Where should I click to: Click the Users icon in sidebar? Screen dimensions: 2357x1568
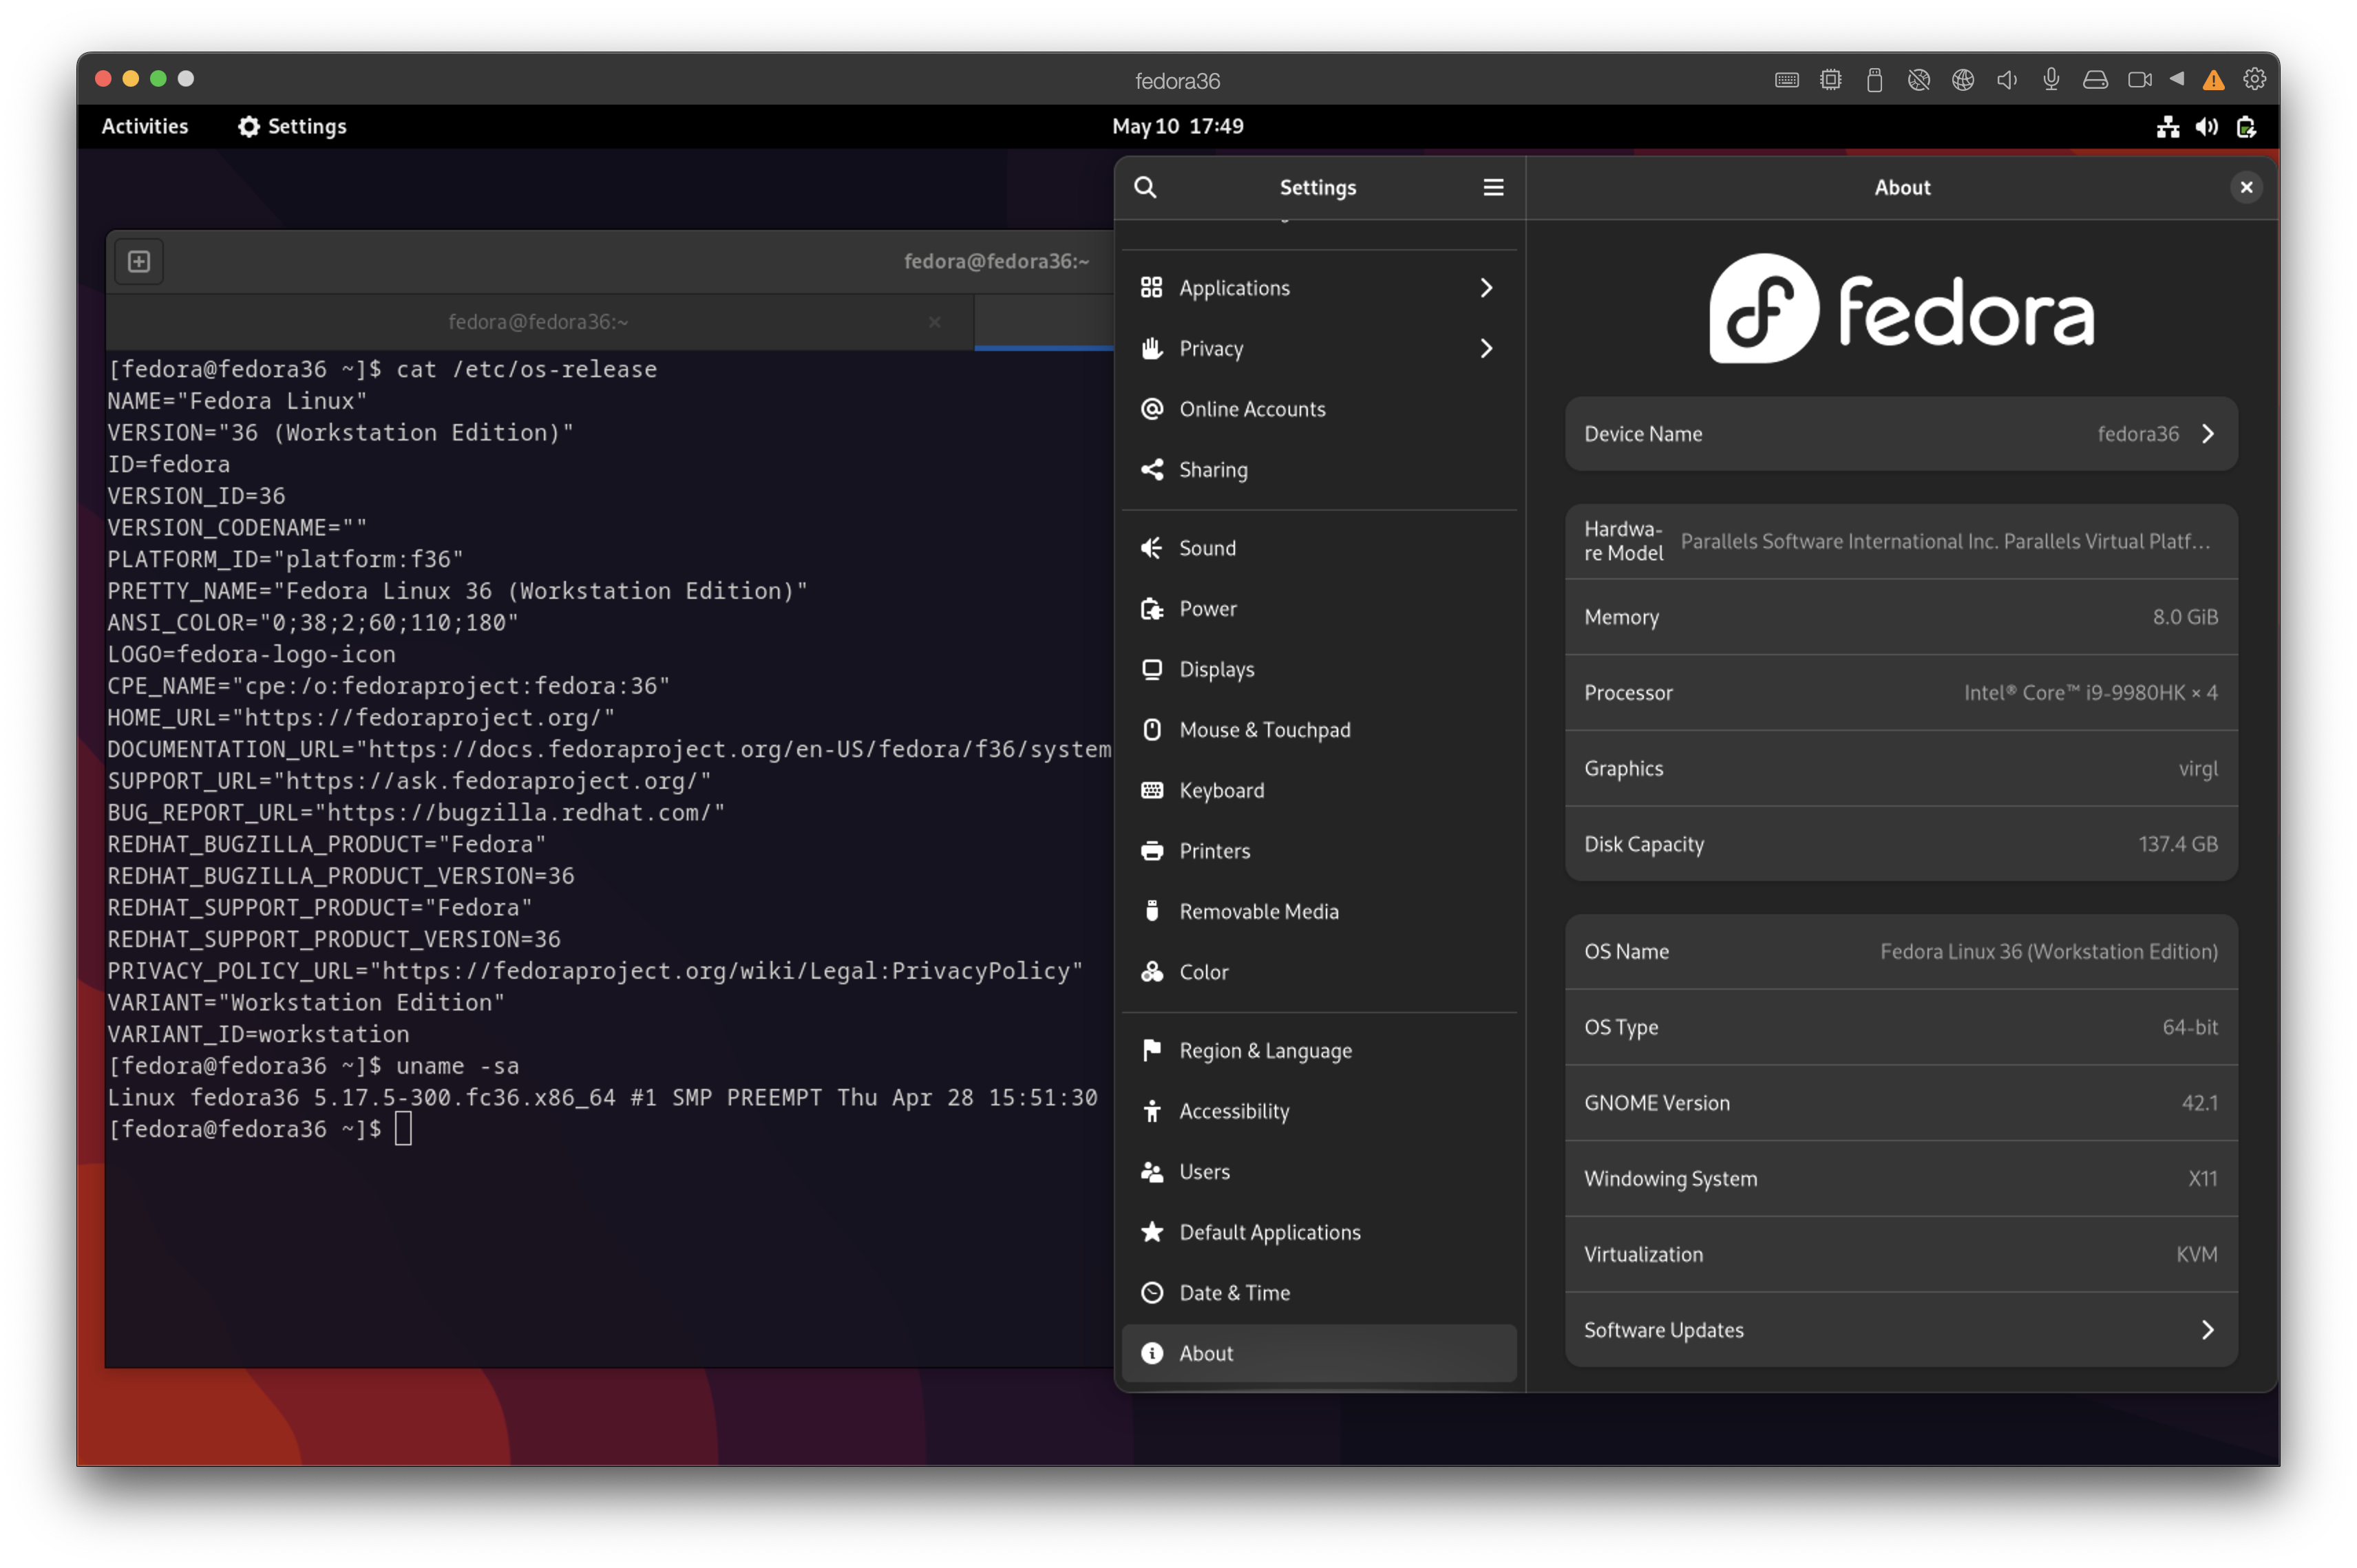[x=1151, y=1172]
